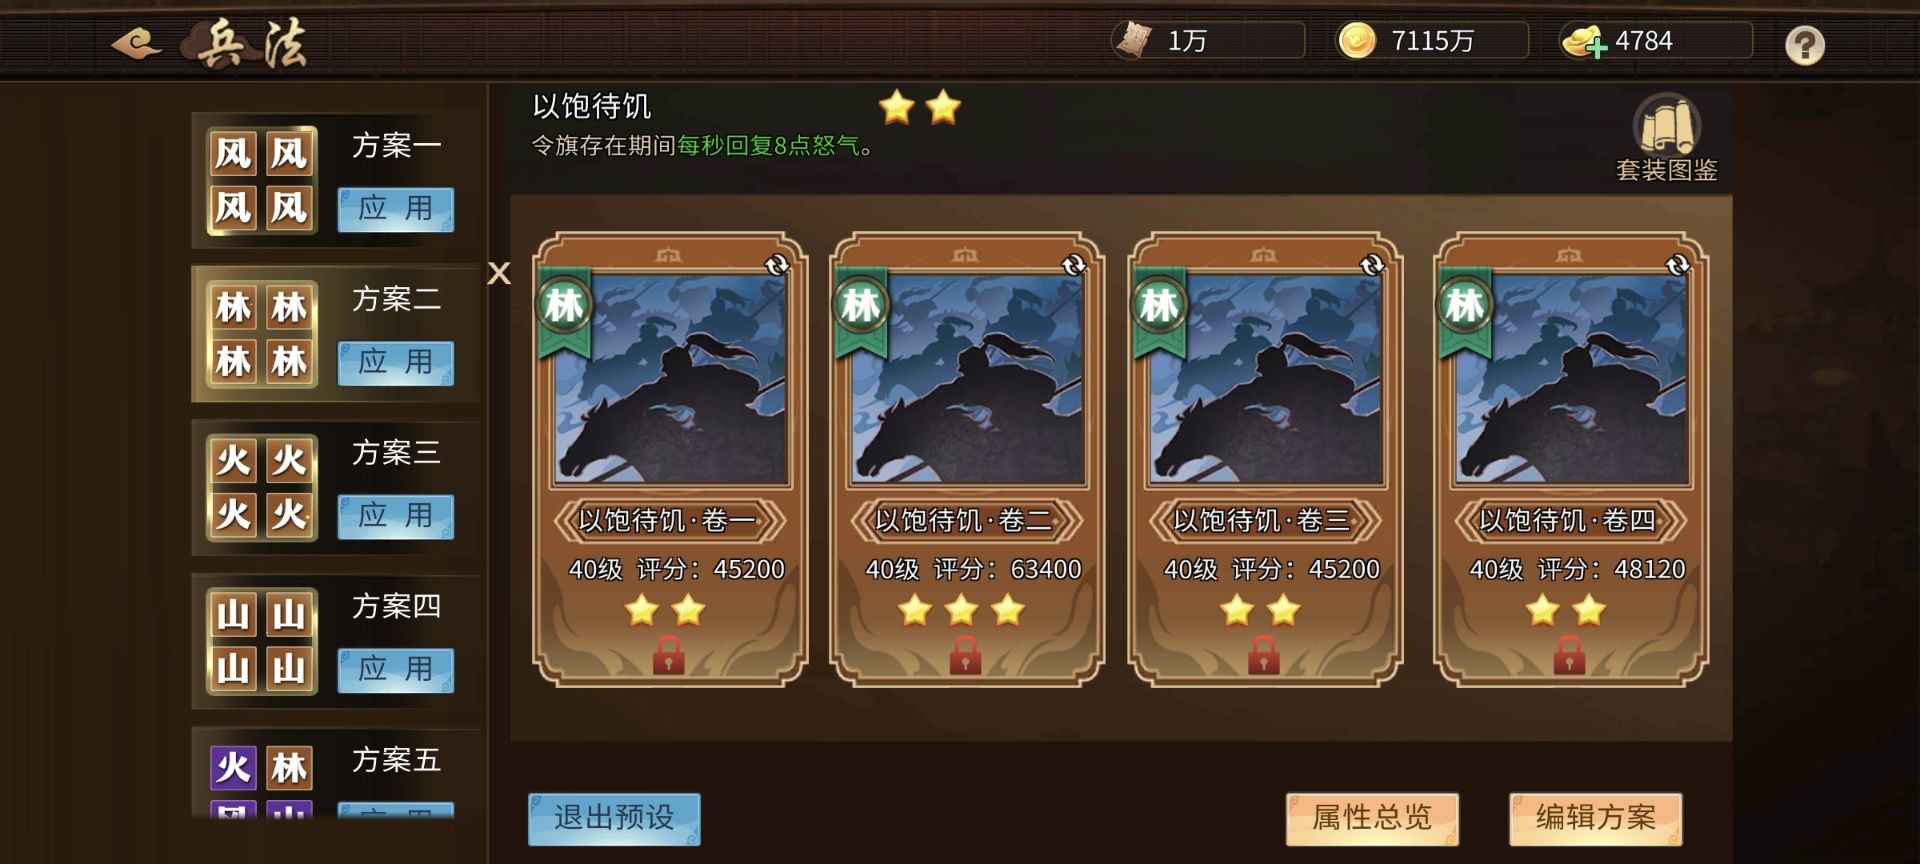Click swap icon on 以饱待饥·卷二 card
Viewport: 1920px width, 864px height.
1074,265
